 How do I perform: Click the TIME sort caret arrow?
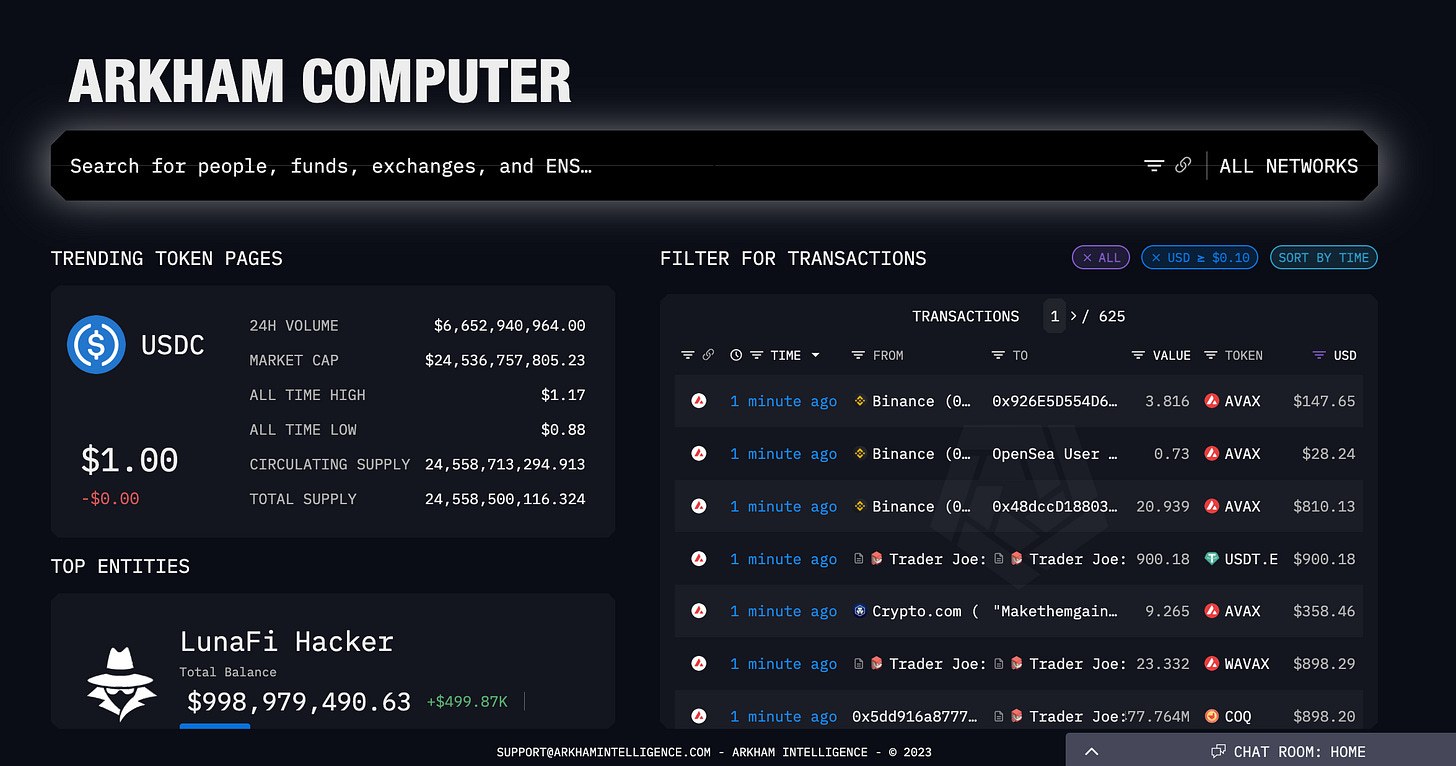815,355
